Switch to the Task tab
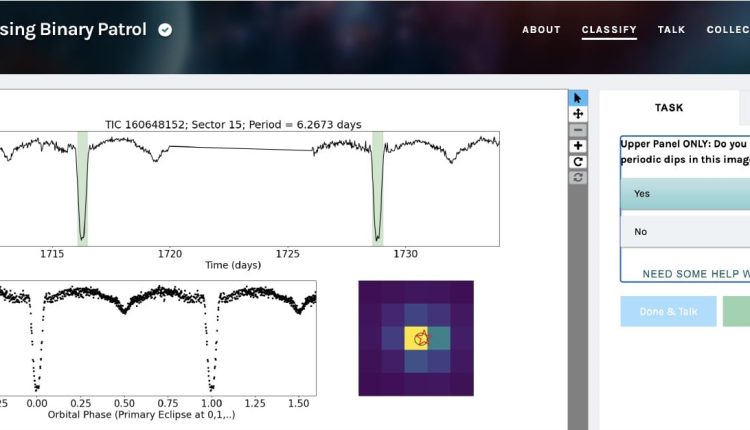Viewport: 750px width, 430px height. [x=669, y=108]
